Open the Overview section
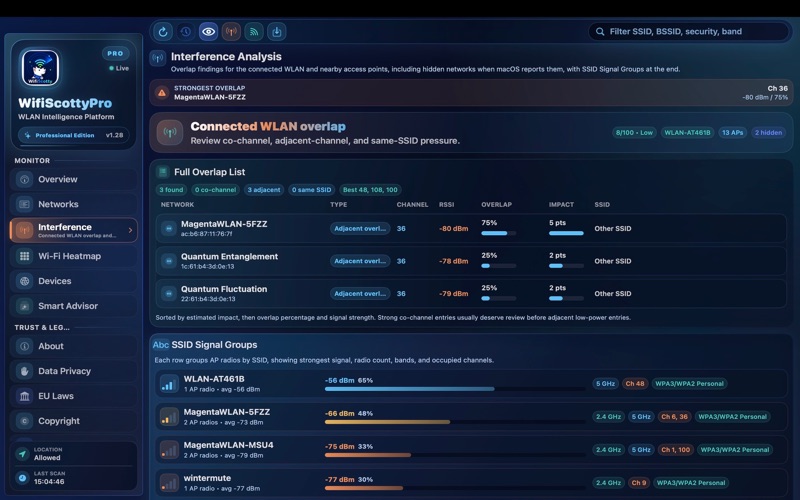The image size is (800, 500). [x=73, y=180]
